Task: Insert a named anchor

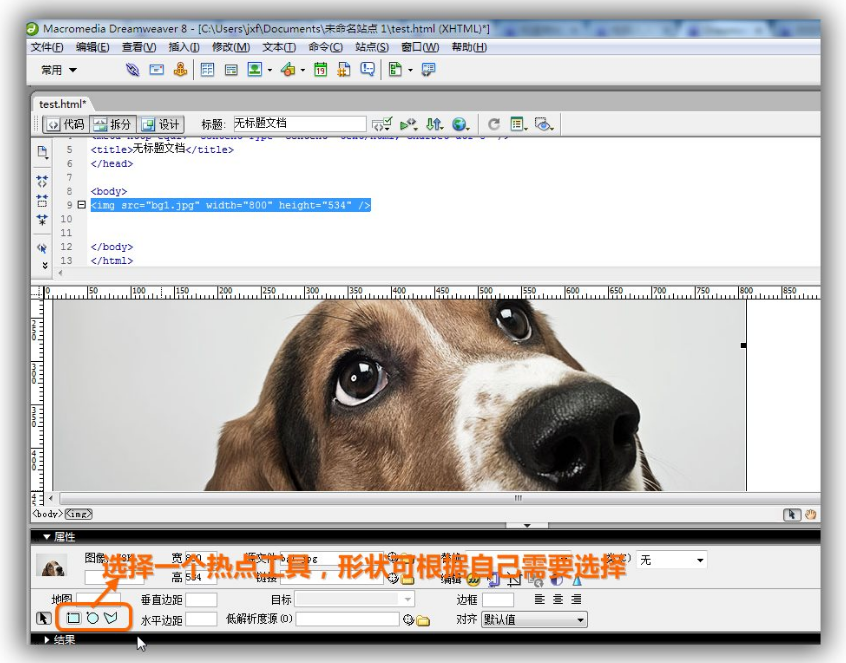Action: [x=180, y=70]
